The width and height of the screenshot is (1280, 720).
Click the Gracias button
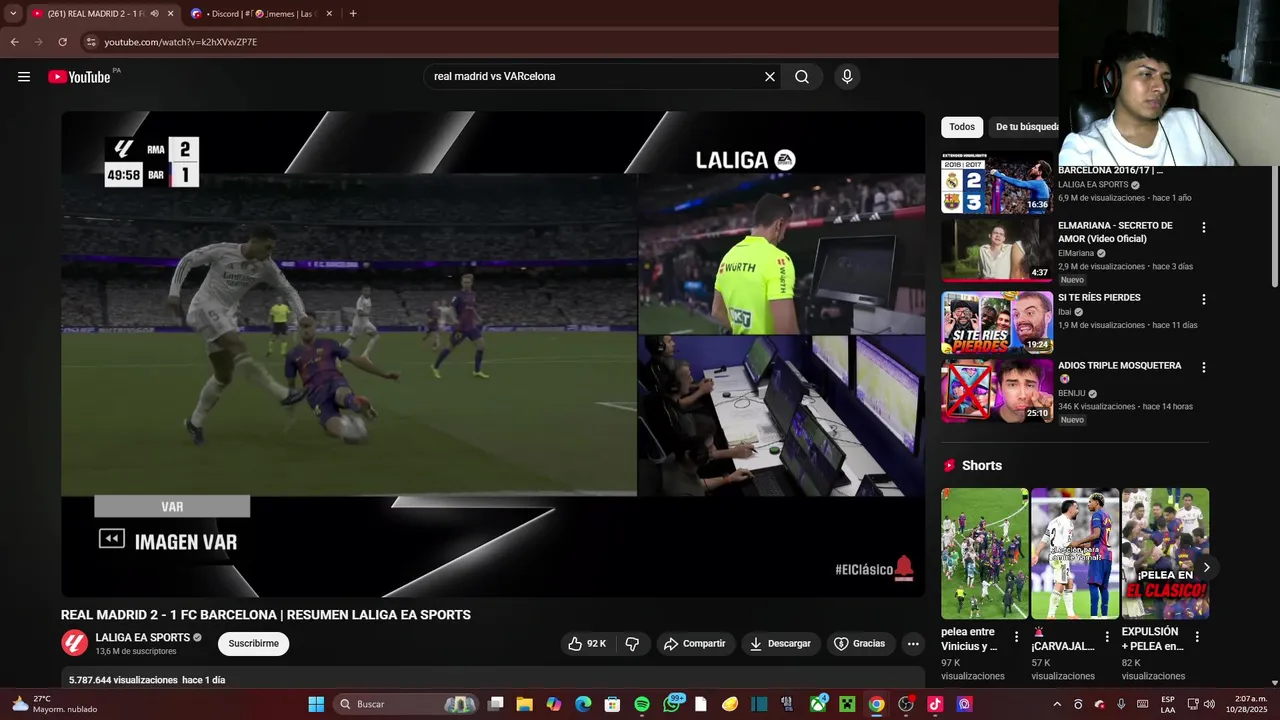click(x=860, y=644)
